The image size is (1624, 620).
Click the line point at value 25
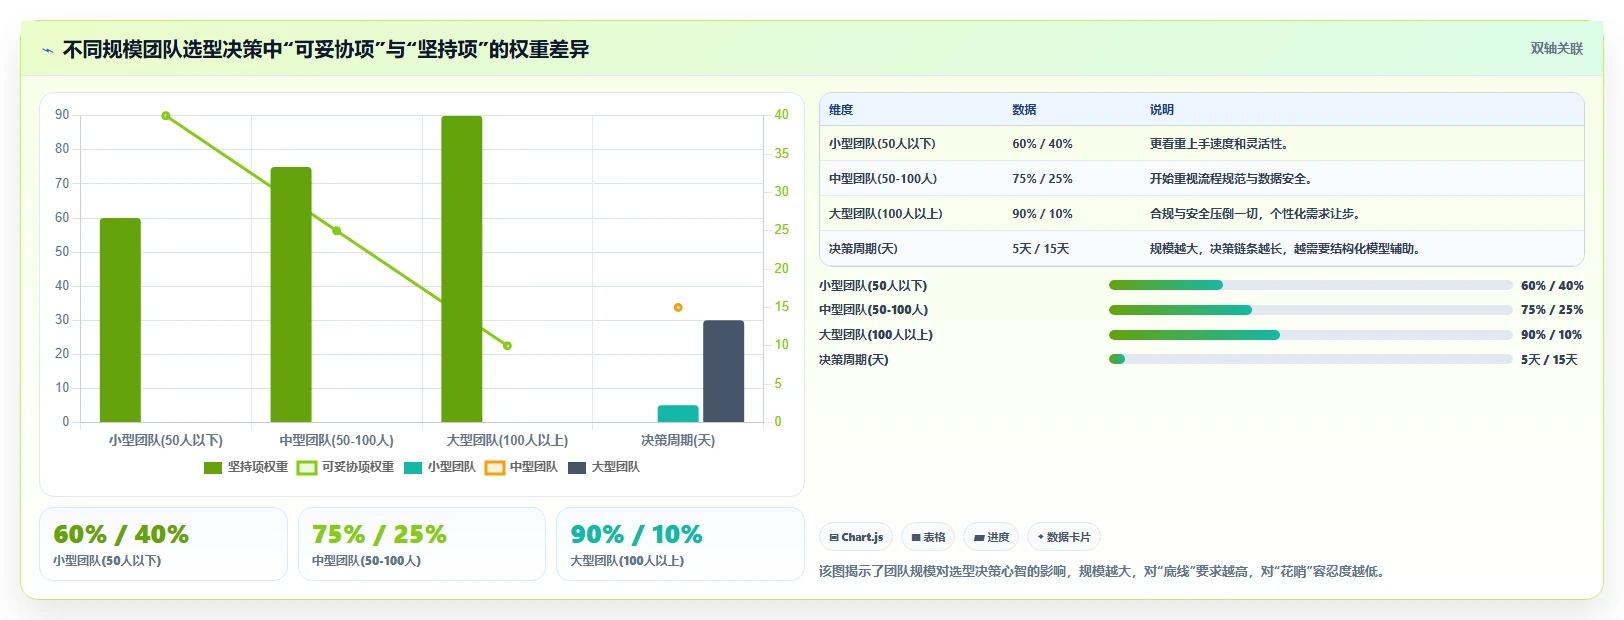coord(337,231)
